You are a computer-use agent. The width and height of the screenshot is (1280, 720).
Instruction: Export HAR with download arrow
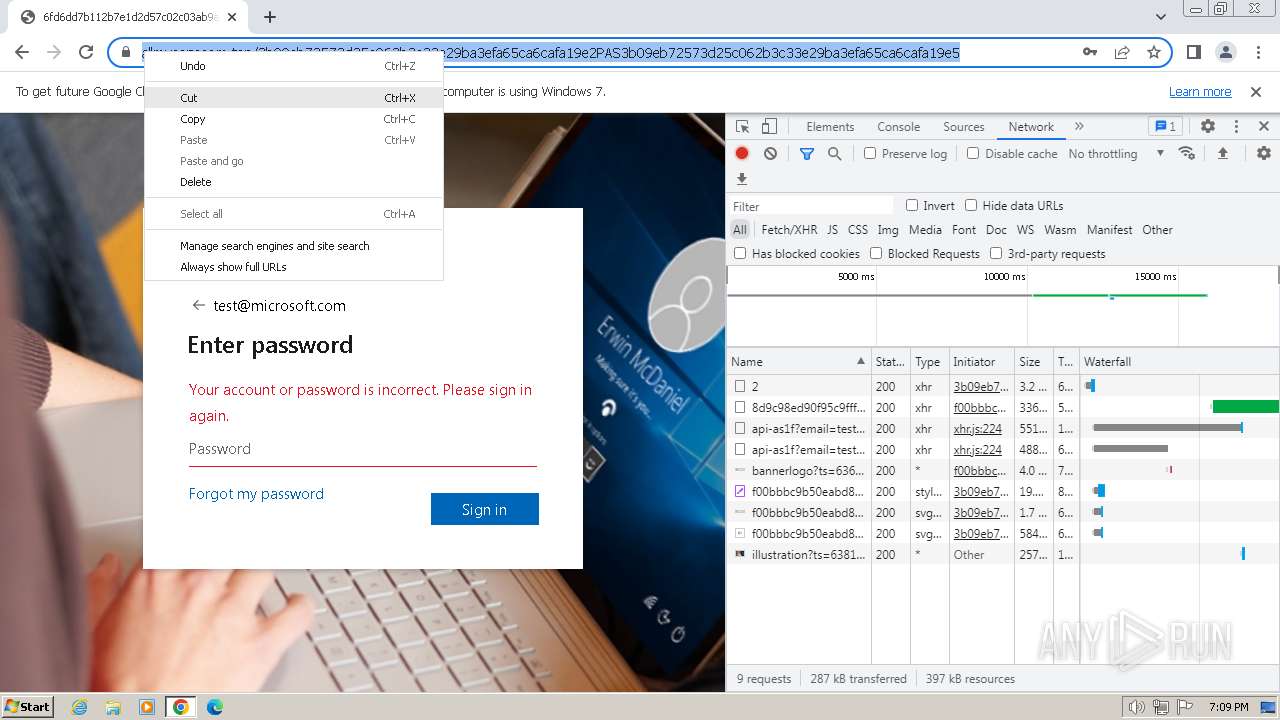coord(742,179)
